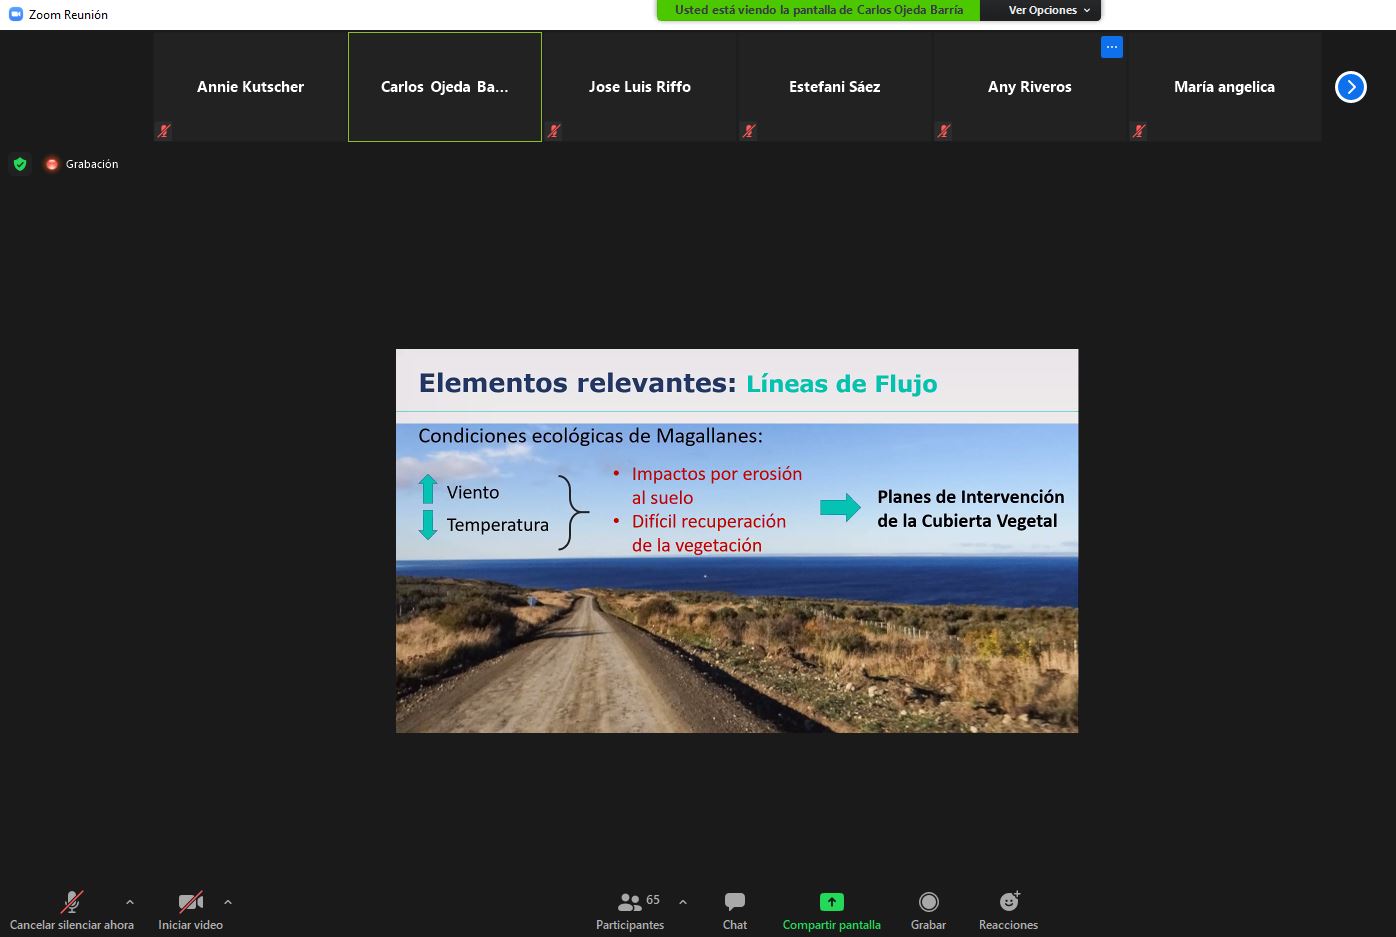Open the Reacciones emoji menu
The image size is (1396, 937).
[x=1008, y=902]
